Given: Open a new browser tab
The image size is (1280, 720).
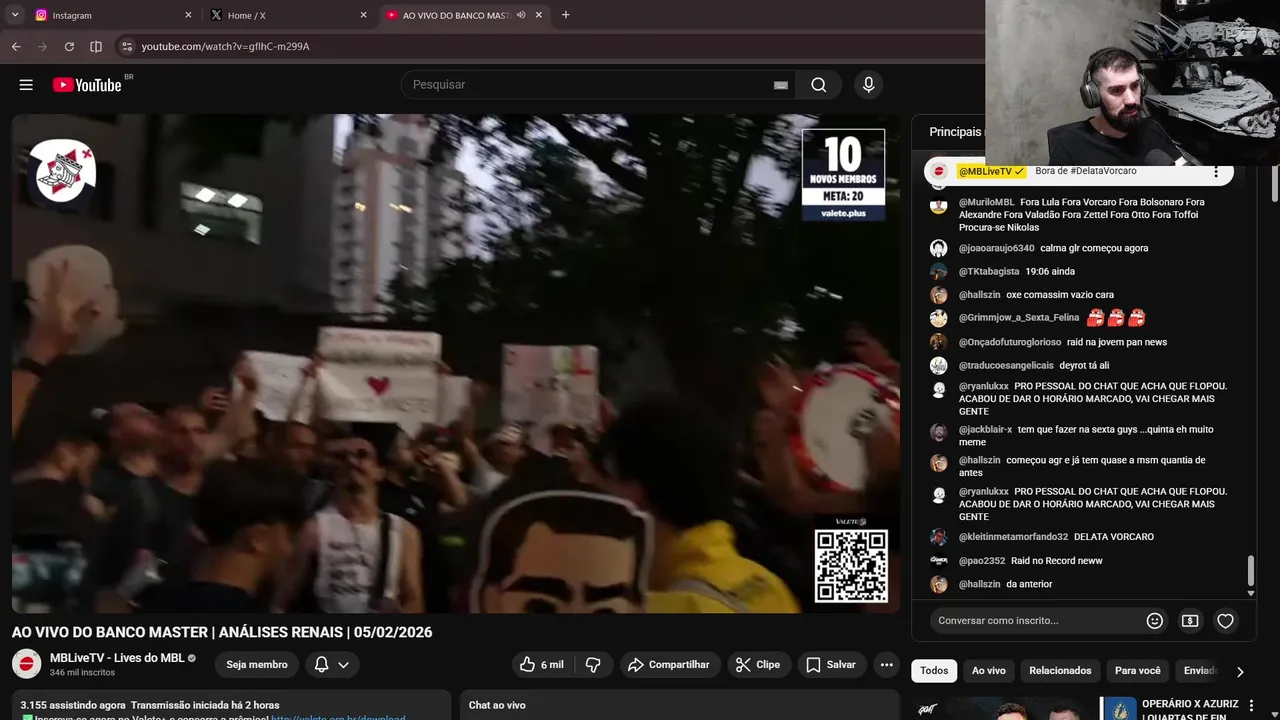Looking at the screenshot, I should click(x=566, y=15).
